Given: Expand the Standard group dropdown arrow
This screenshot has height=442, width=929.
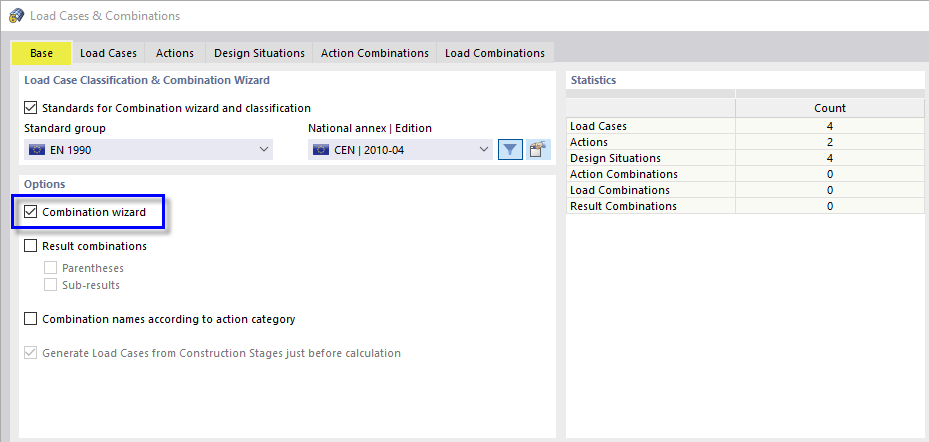Looking at the screenshot, I should pos(264,150).
